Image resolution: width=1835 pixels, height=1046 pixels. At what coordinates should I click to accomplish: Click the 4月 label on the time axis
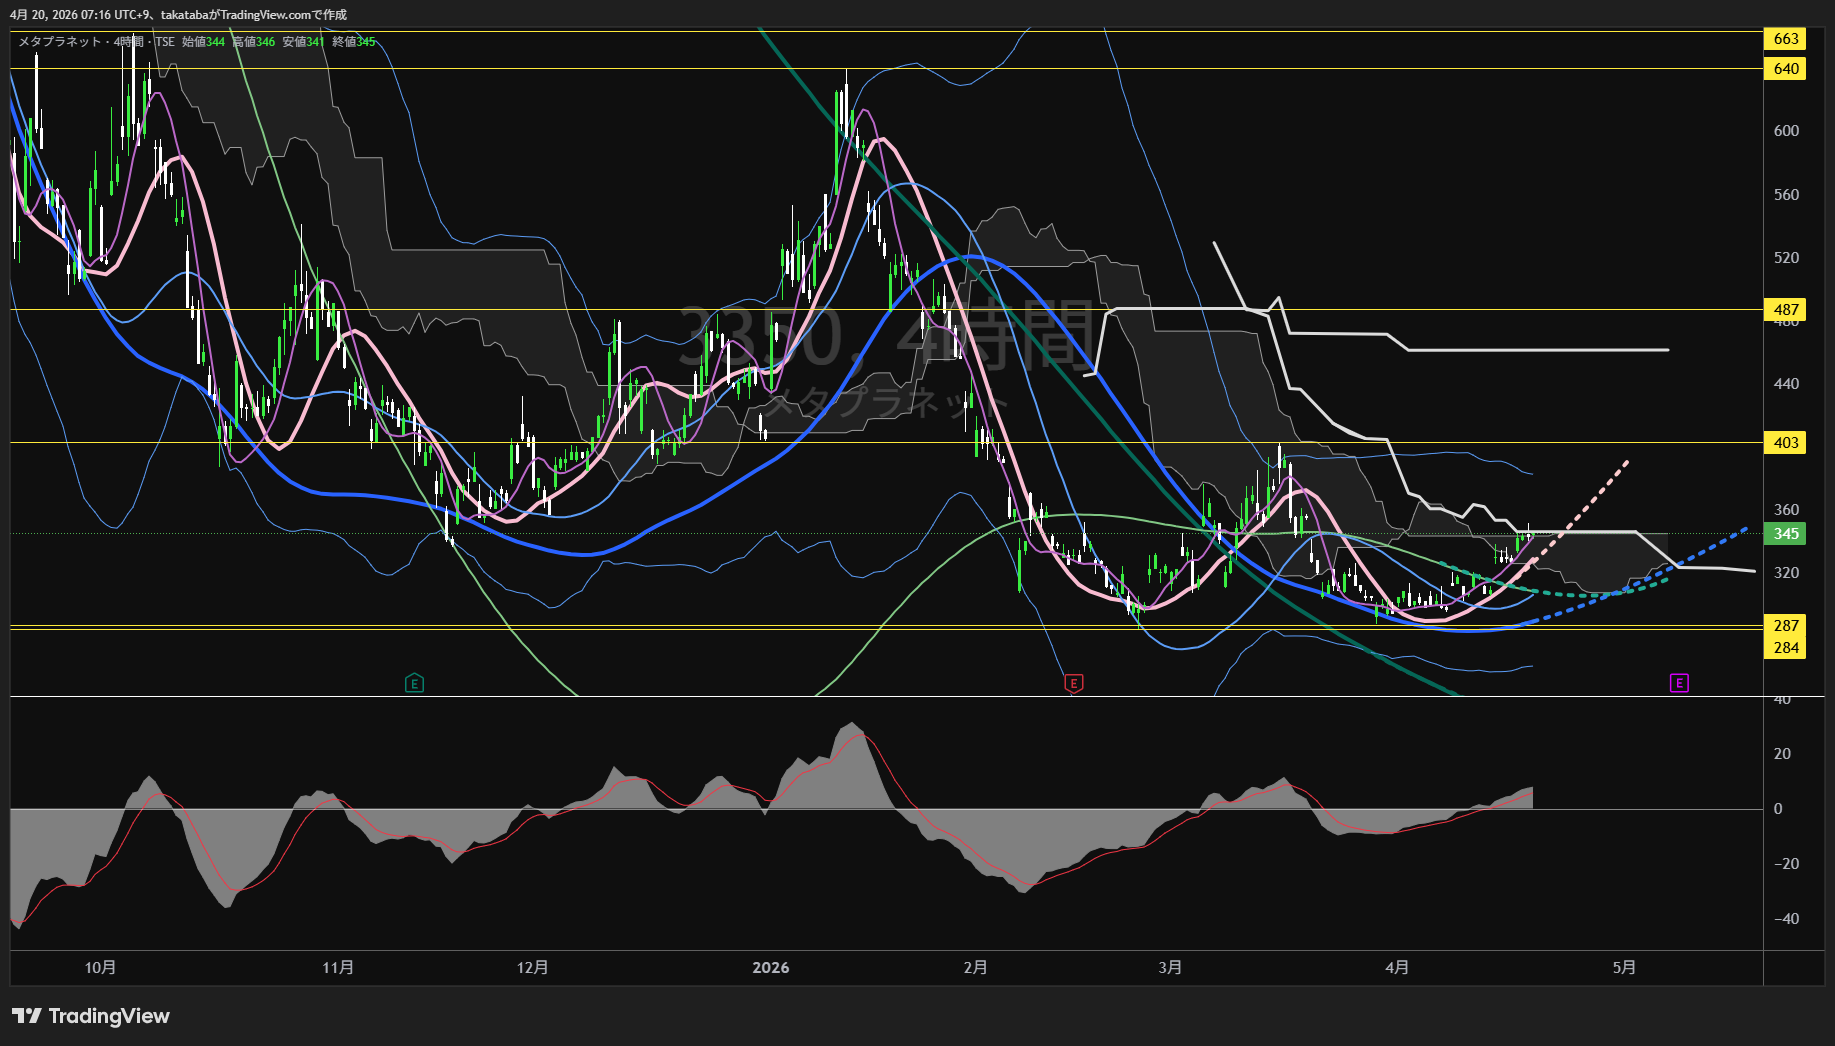(1397, 968)
